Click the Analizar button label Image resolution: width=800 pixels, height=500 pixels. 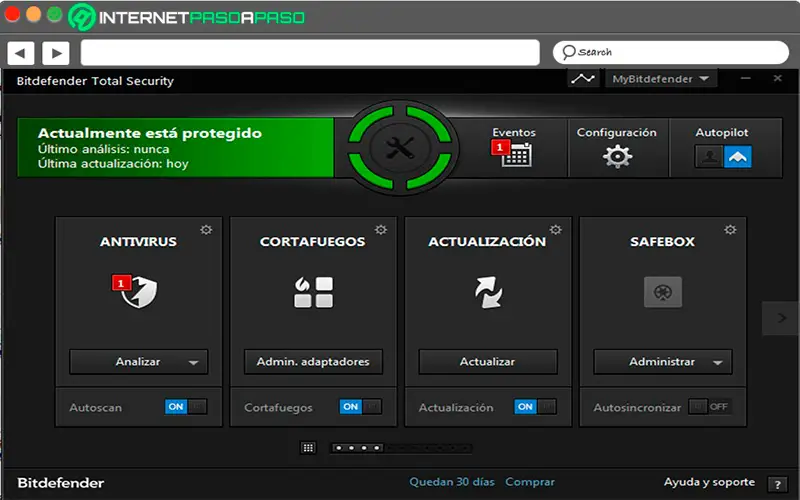(138, 362)
